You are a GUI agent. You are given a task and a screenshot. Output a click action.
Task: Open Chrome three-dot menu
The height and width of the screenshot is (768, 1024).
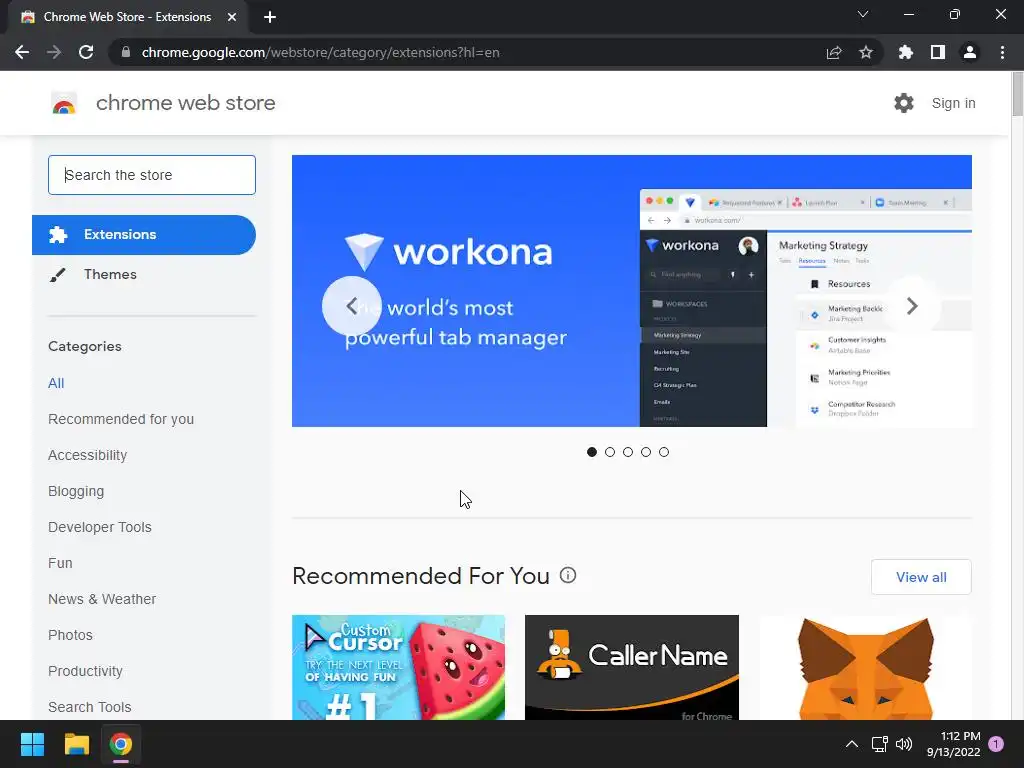click(1002, 52)
